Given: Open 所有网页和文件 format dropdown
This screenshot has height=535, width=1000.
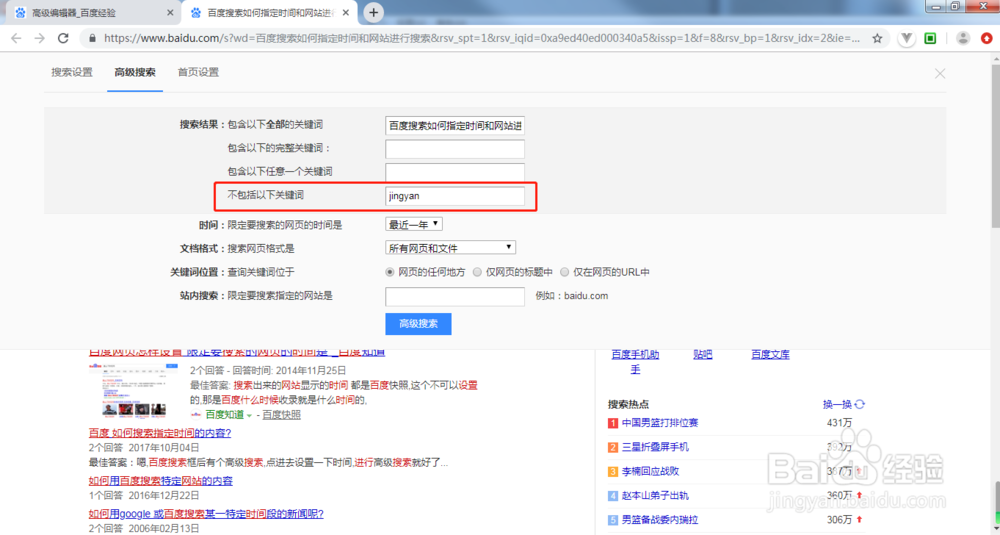Looking at the screenshot, I should pos(450,247).
